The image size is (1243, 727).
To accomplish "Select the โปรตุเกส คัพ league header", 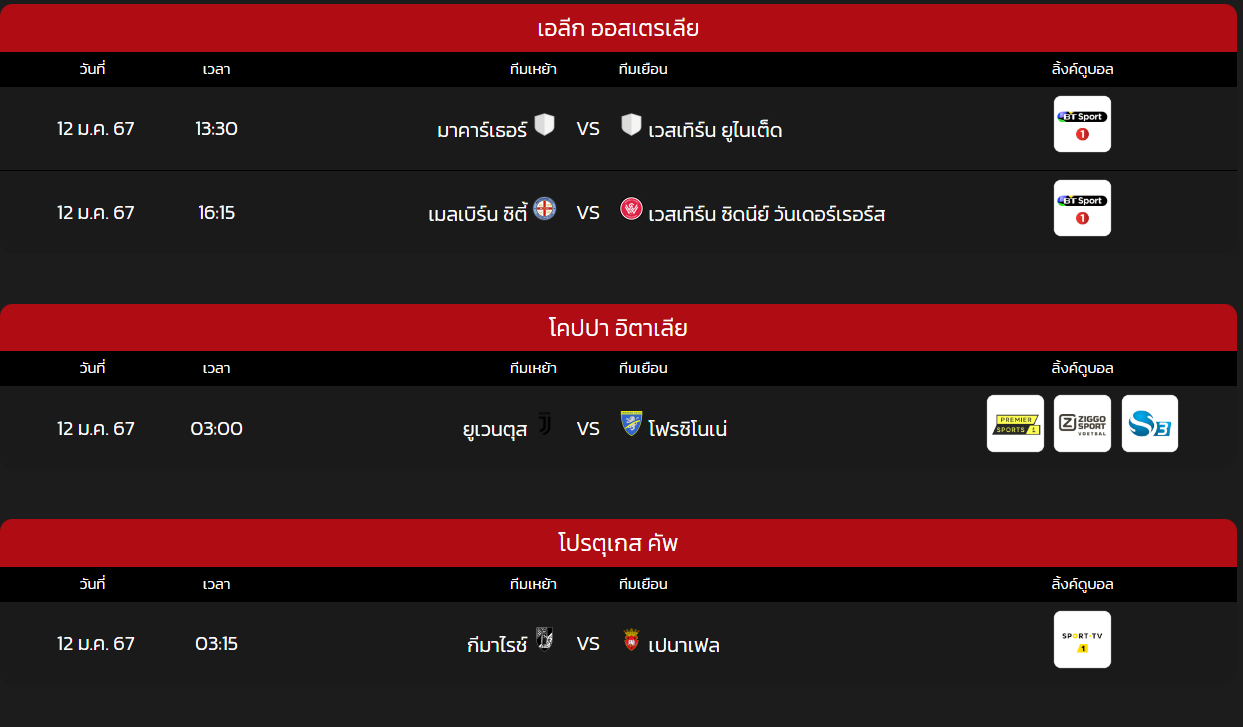I will [618, 543].
